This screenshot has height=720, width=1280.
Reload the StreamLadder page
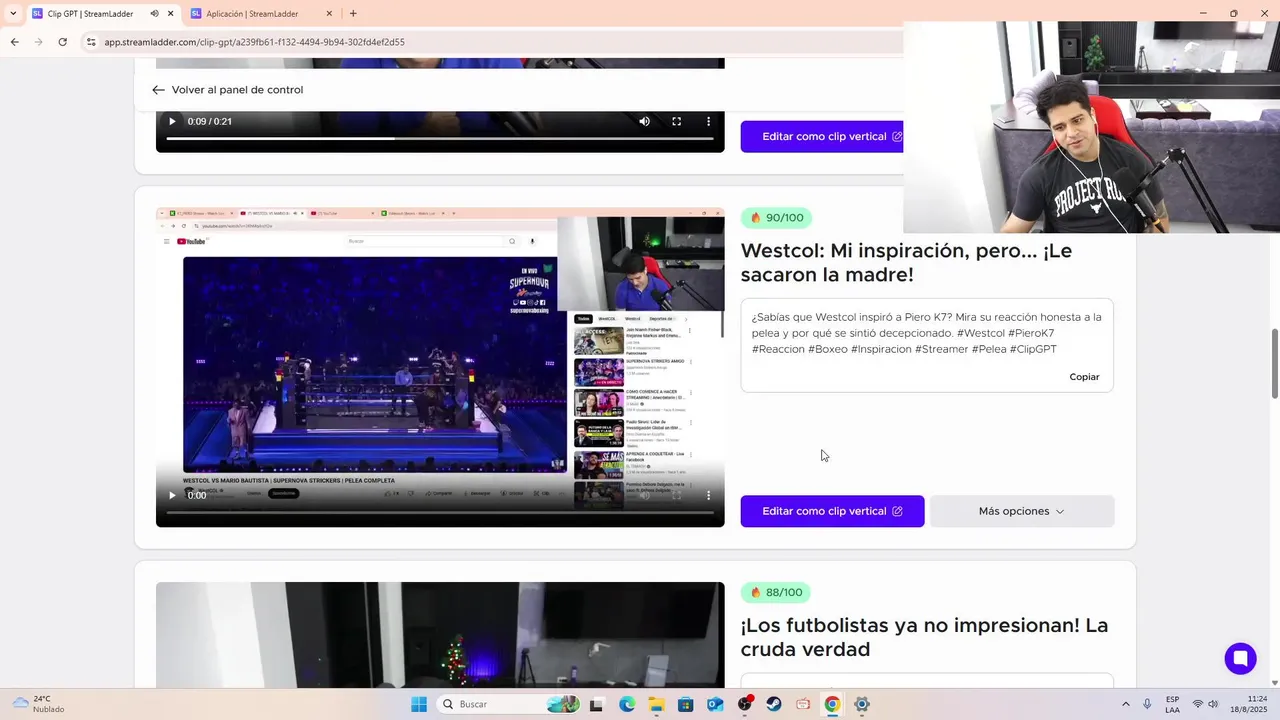point(62,42)
